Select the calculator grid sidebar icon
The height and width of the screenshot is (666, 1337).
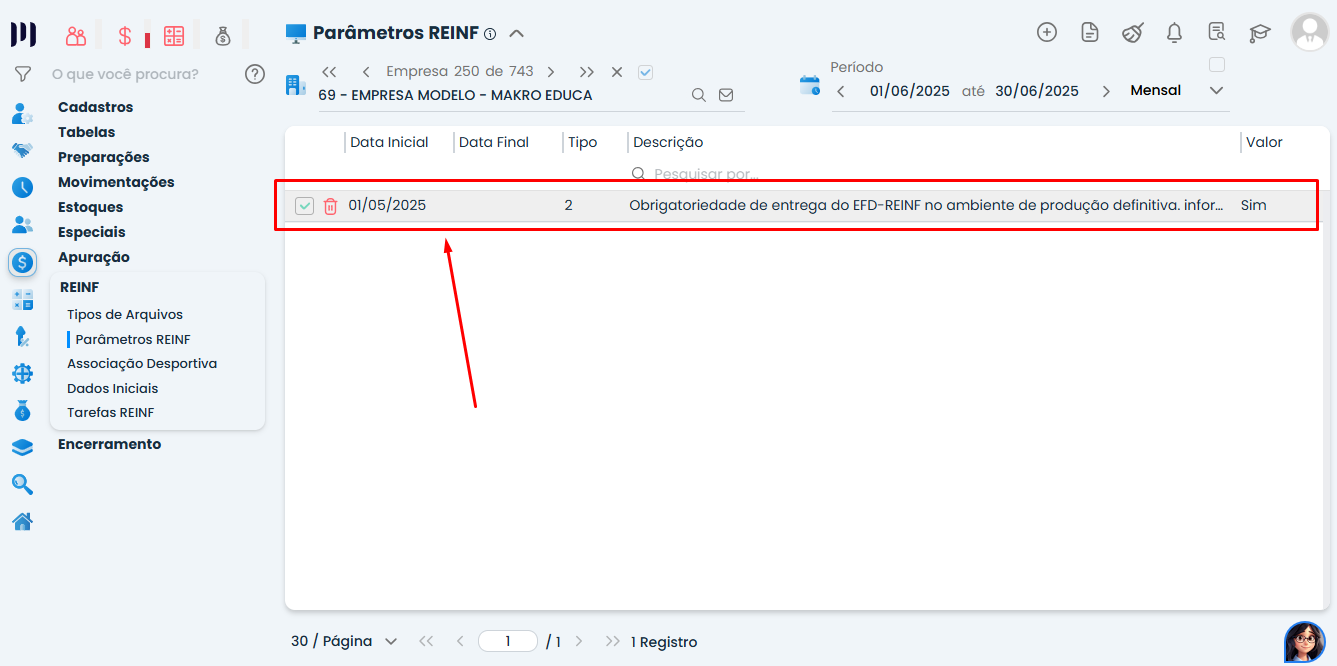22,300
